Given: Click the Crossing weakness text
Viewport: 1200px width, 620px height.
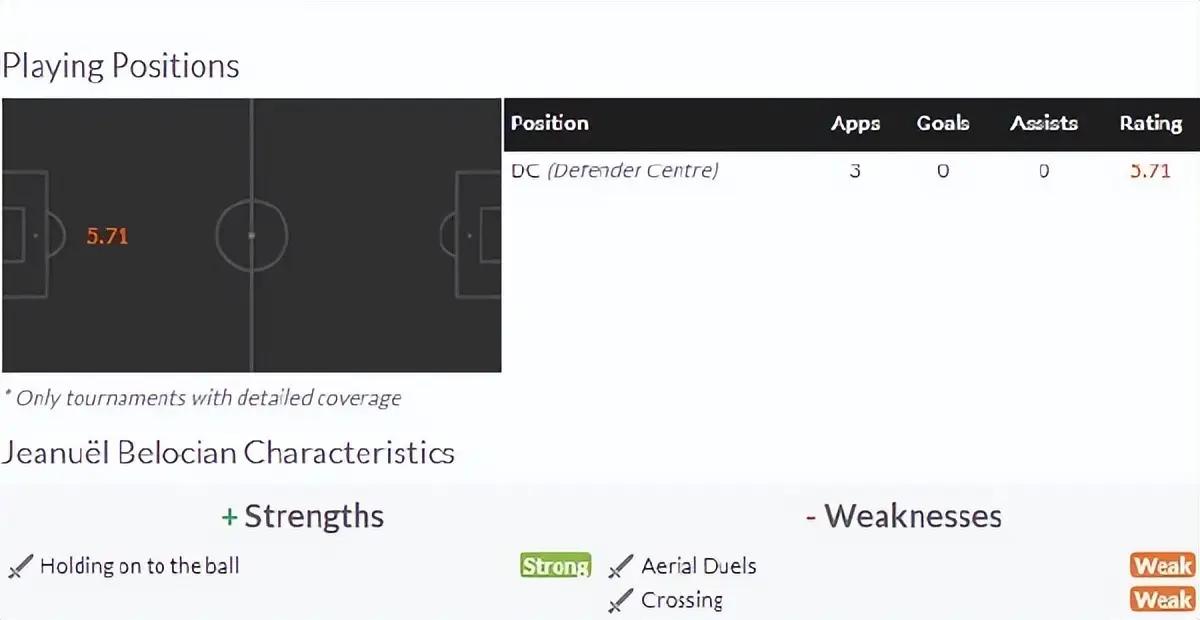Looking at the screenshot, I should click(682, 600).
